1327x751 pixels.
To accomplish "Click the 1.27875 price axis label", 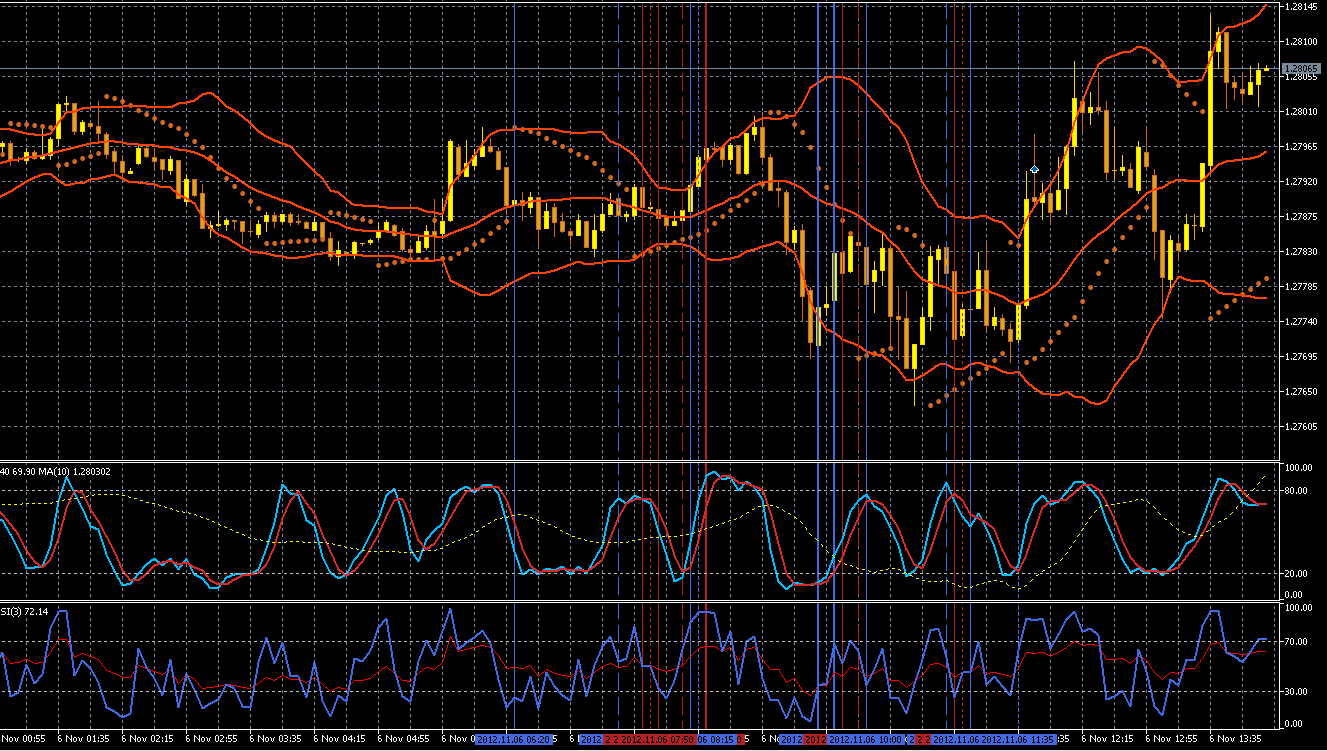I will coord(1301,217).
